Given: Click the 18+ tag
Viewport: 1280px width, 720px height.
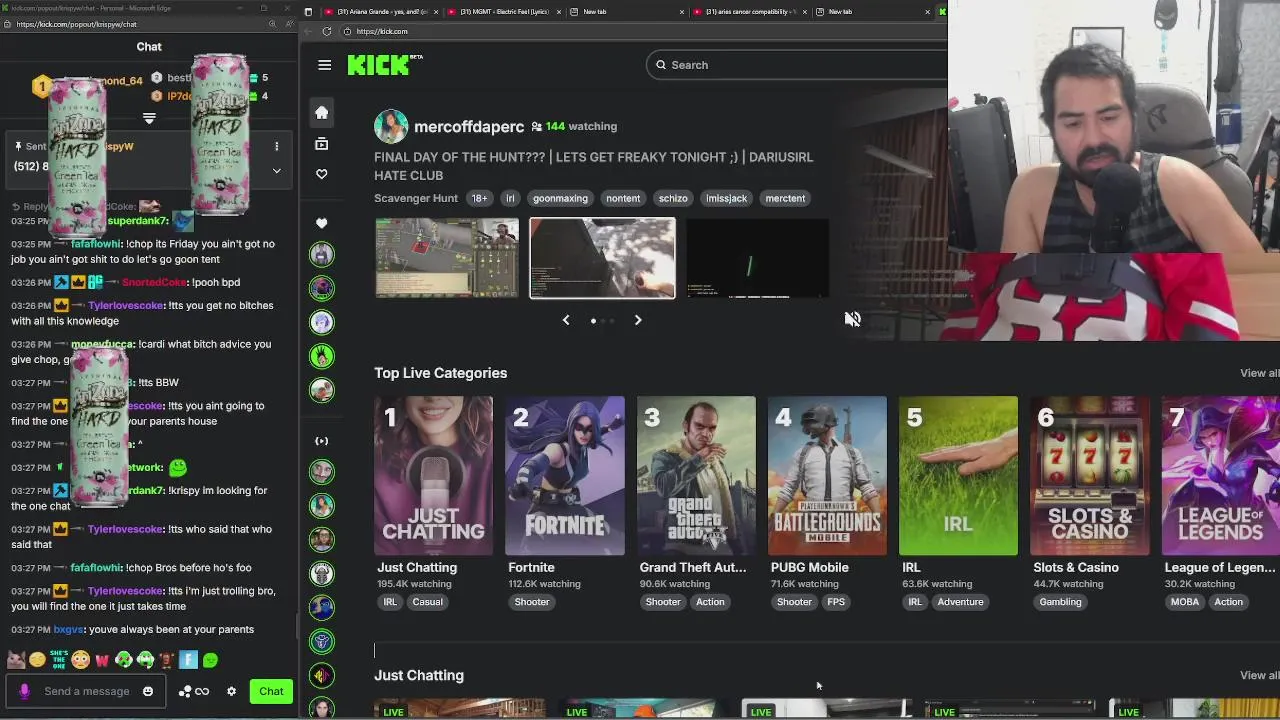Looking at the screenshot, I should coord(479,198).
